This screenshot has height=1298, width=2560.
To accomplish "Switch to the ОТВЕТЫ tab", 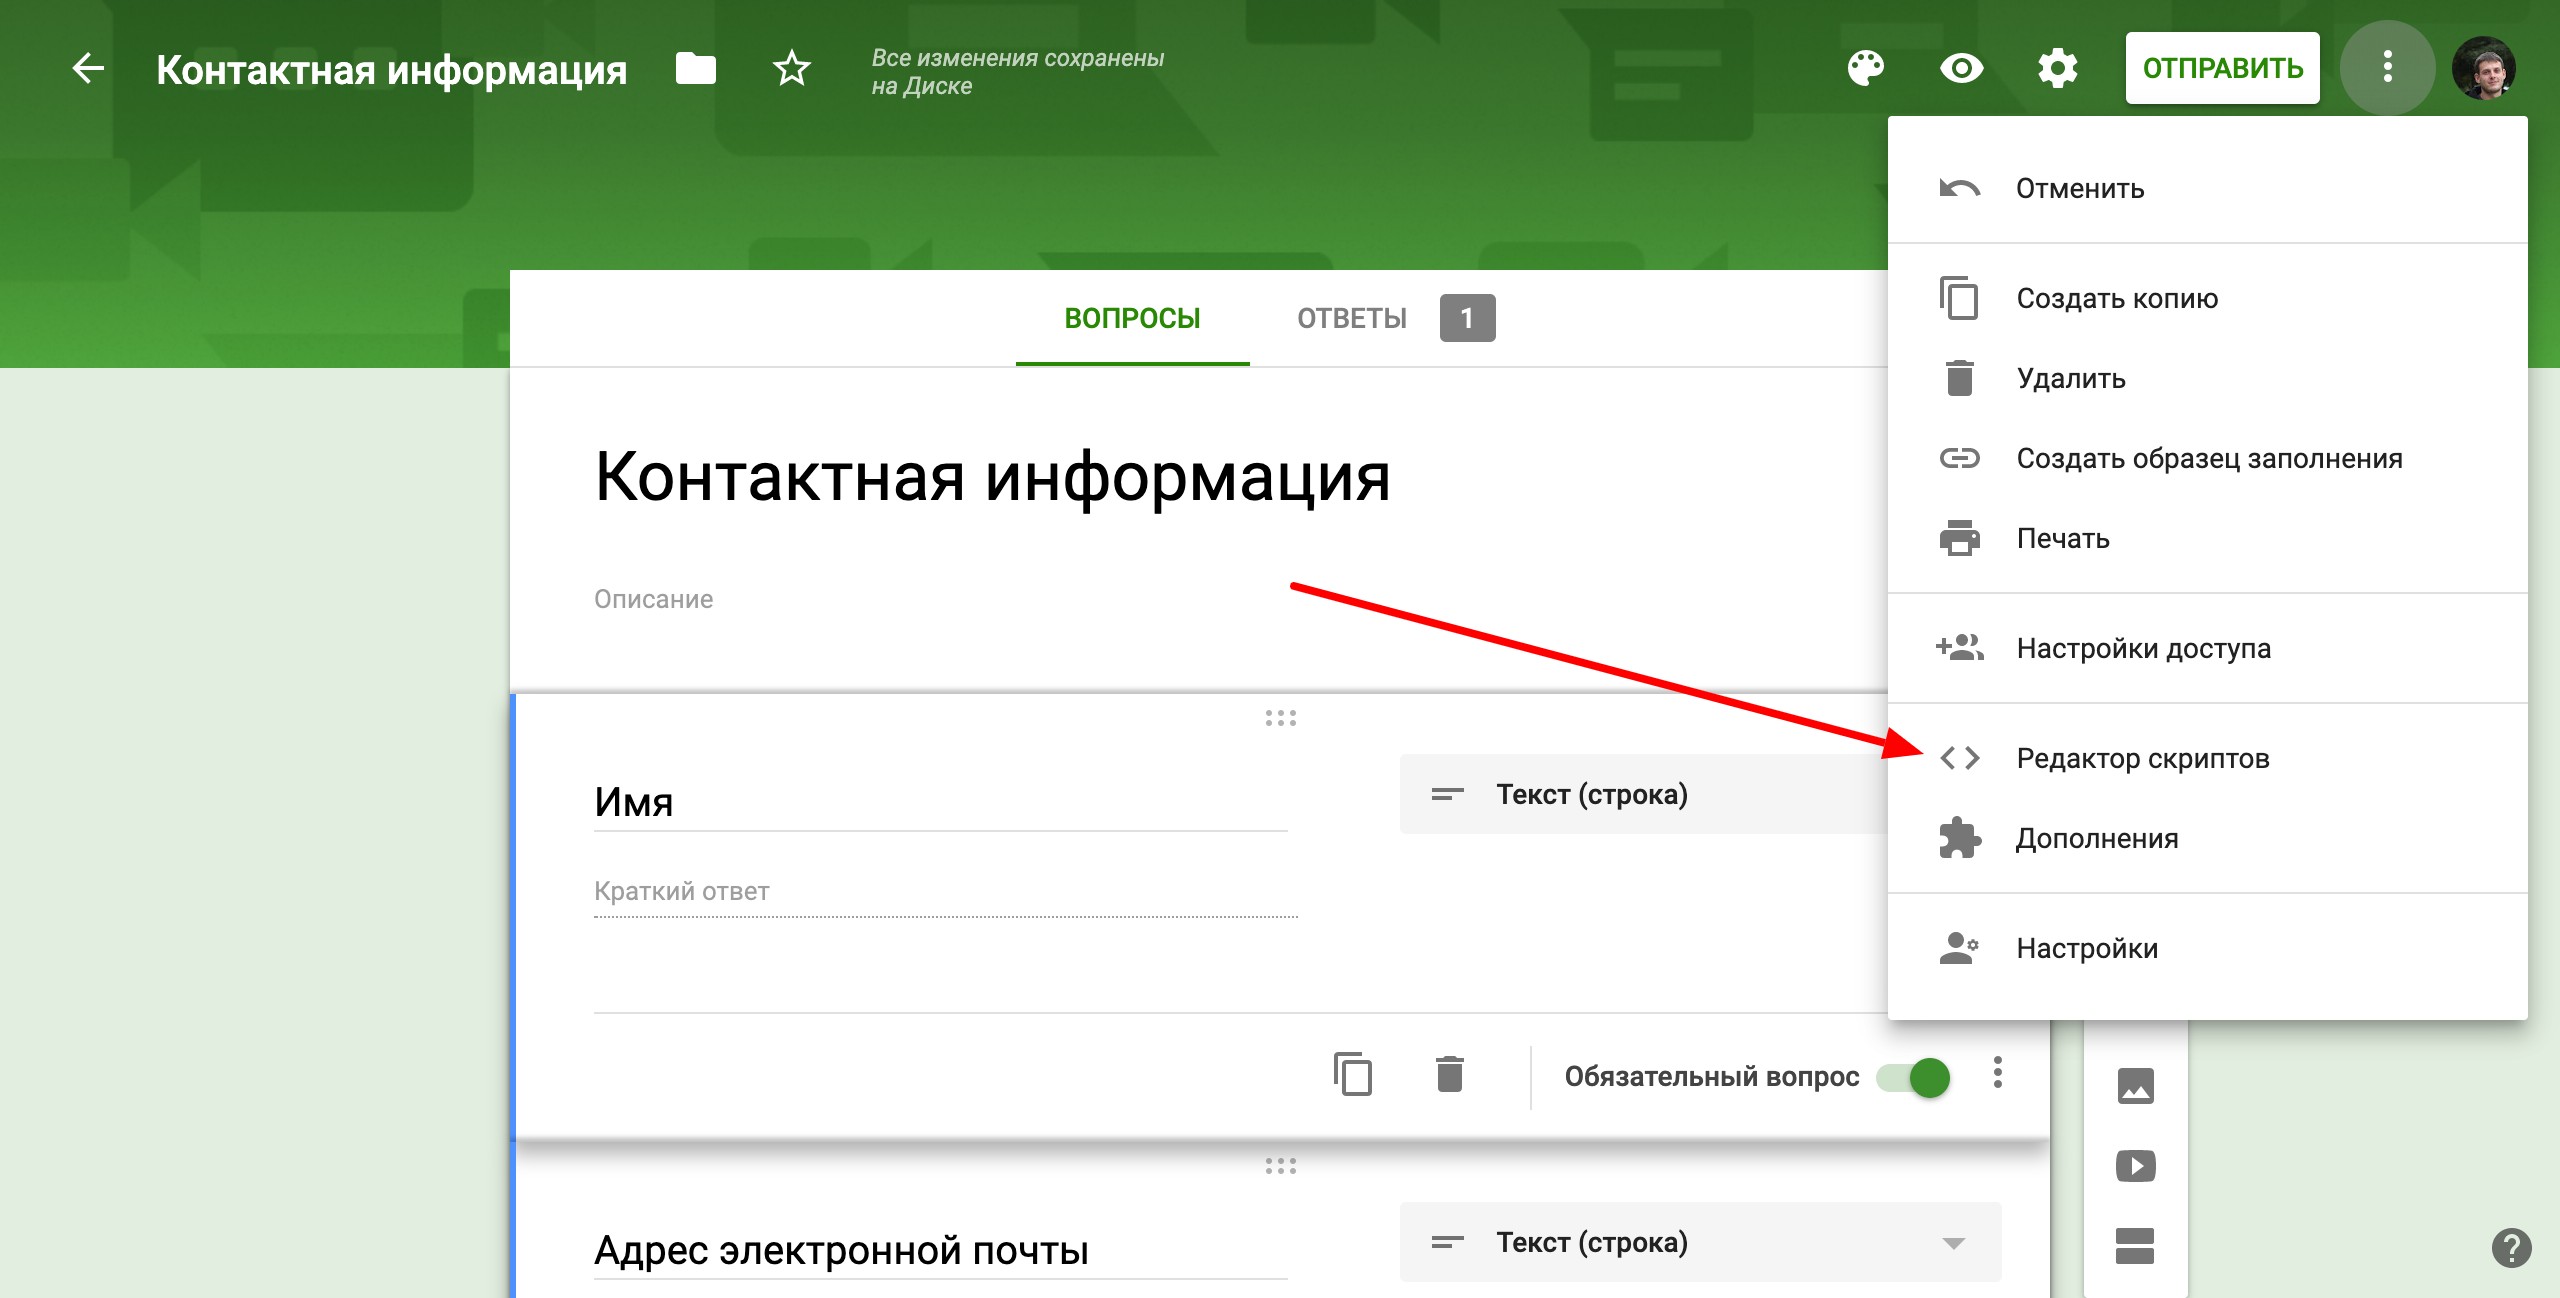I will pyautogui.click(x=1352, y=318).
